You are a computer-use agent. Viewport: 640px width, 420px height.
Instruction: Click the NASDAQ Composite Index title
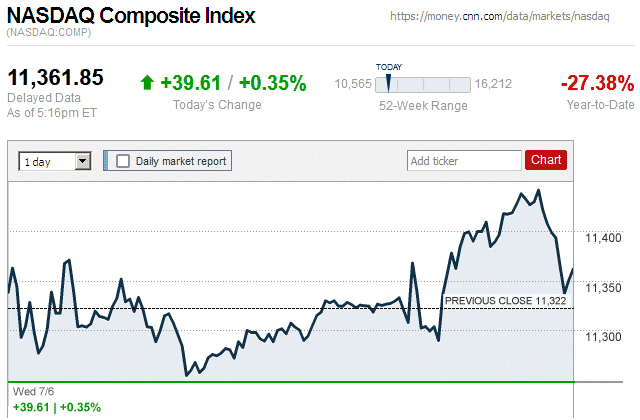(131, 16)
